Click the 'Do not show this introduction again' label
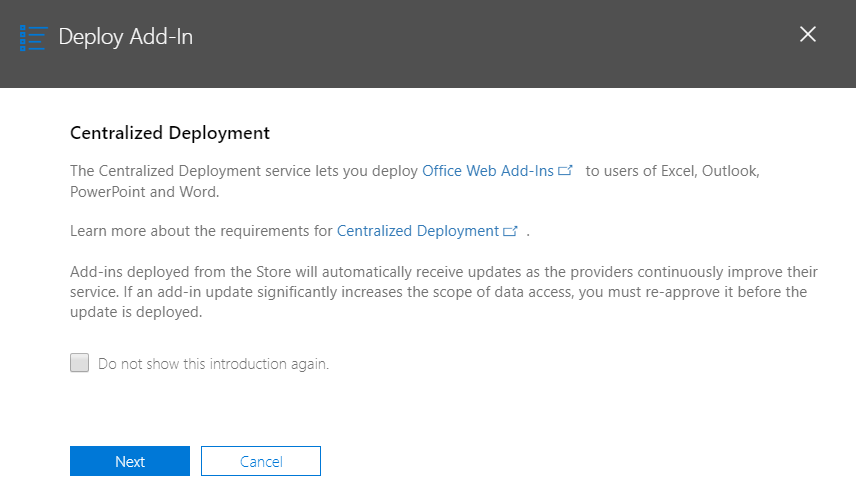The height and width of the screenshot is (495, 856). (213, 364)
